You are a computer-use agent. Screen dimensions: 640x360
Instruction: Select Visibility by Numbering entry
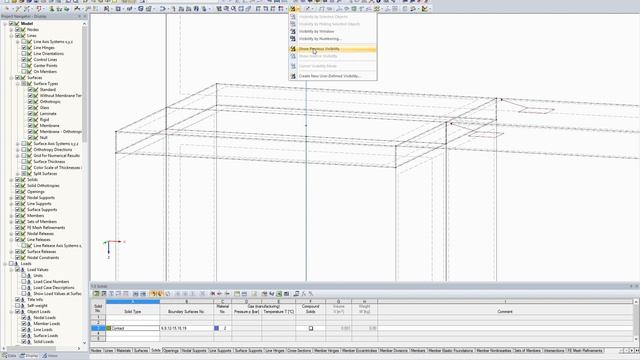(x=320, y=39)
